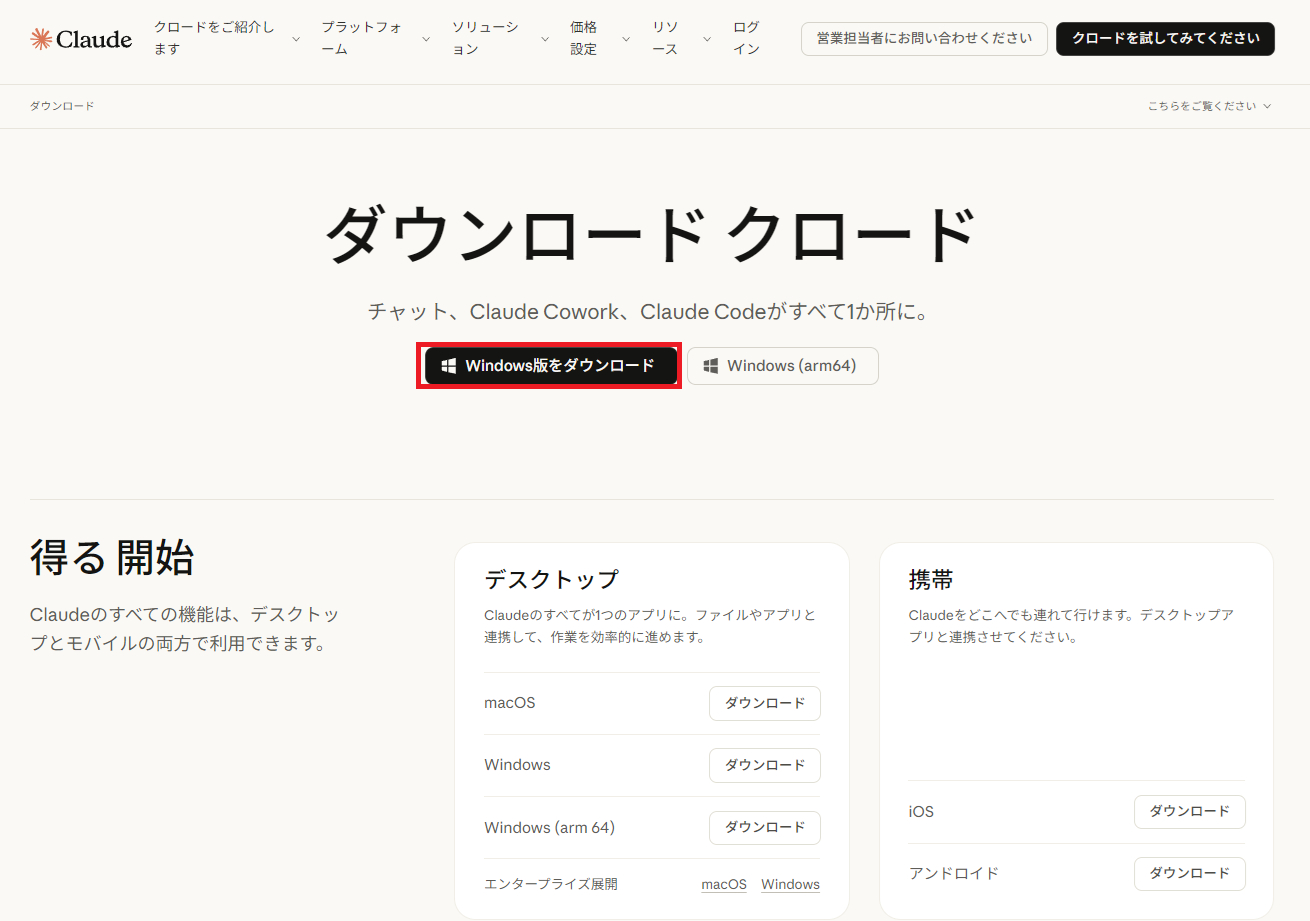Click the デスクトップ card heading
The width and height of the screenshot is (1310, 921).
coord(551,580)
